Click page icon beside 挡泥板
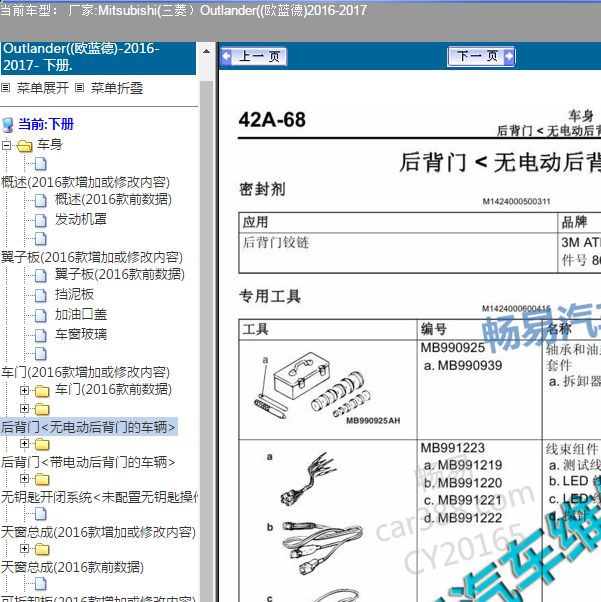 41,295
